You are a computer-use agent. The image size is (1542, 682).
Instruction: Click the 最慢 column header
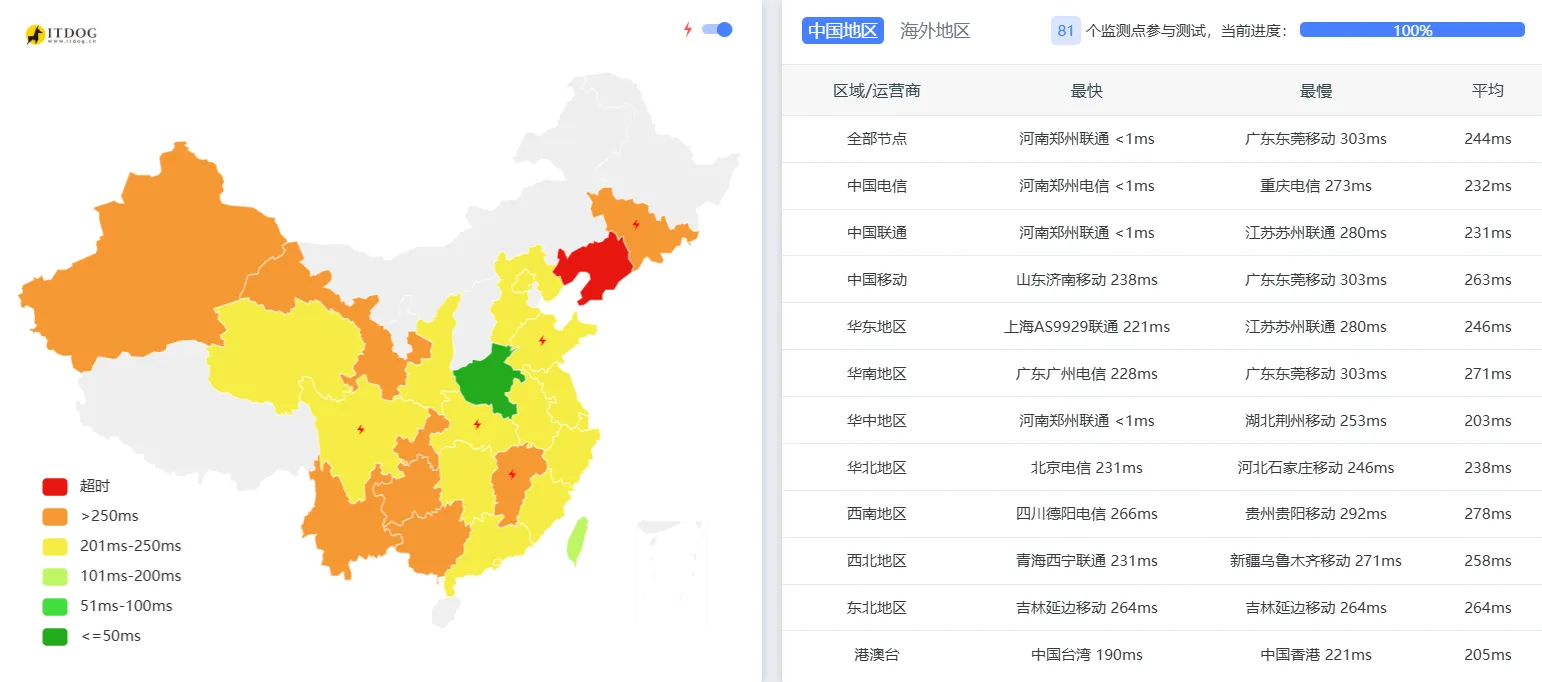pyautogui.click(x=1316, y=91)
